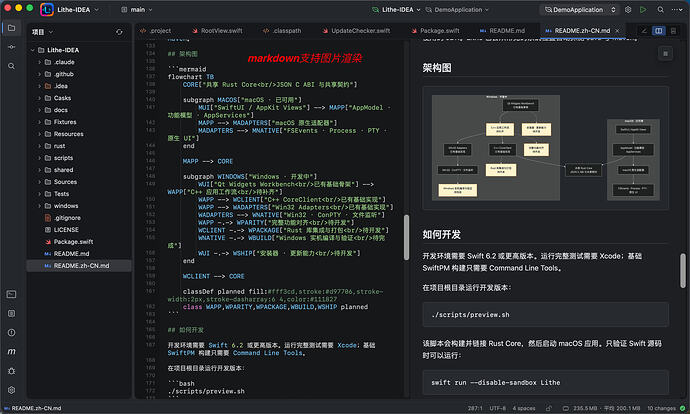The height and width of the screenshot is (414, 690).
Task: Switch to Package.swift editor tab
Action: (x=435, y=31)
